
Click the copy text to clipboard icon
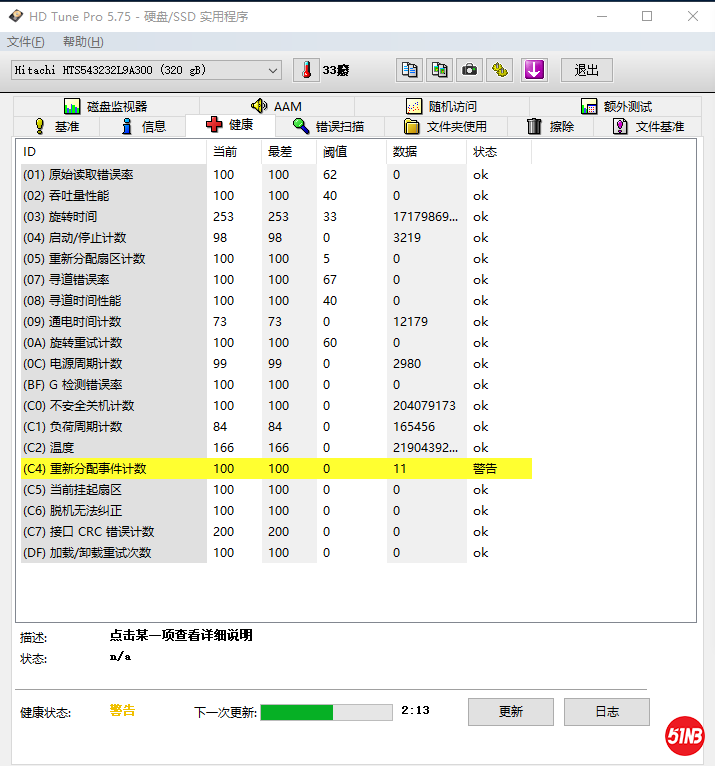tap(409, 70)
